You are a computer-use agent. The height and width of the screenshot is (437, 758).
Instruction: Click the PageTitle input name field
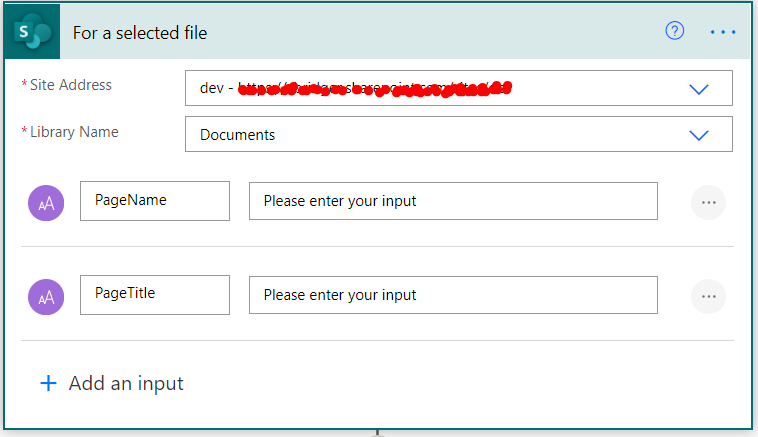pos(155,295)
